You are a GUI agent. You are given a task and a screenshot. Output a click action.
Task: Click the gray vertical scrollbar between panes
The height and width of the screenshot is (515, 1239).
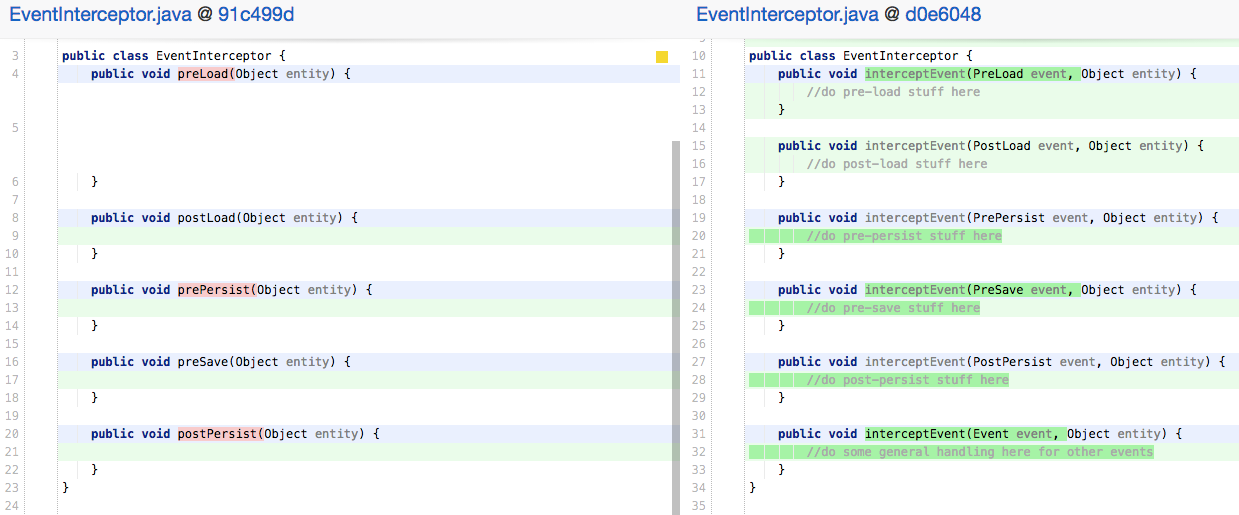(676, 327)
